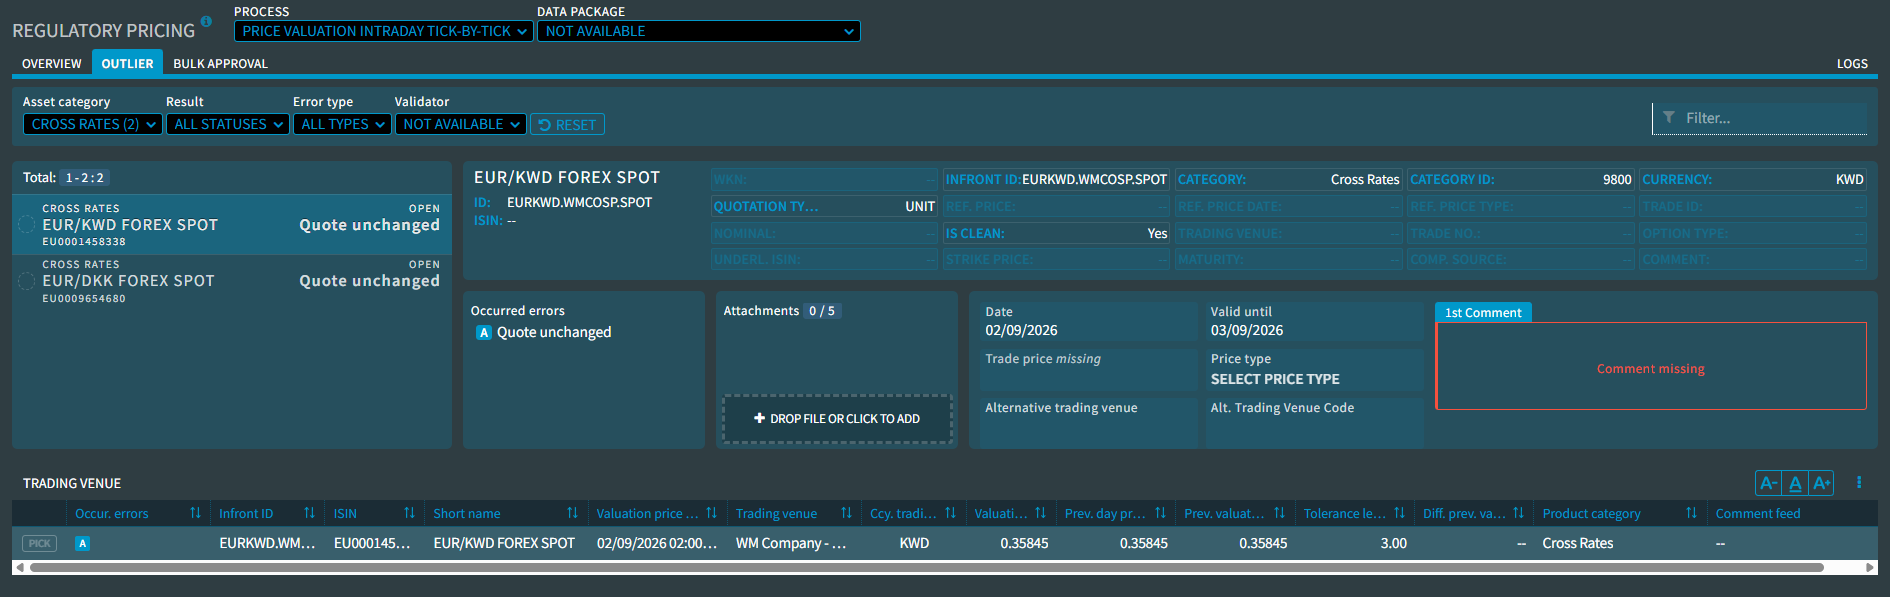
Task: Click the CATEGORY ID 9800 field
Action: point(1521,179)
